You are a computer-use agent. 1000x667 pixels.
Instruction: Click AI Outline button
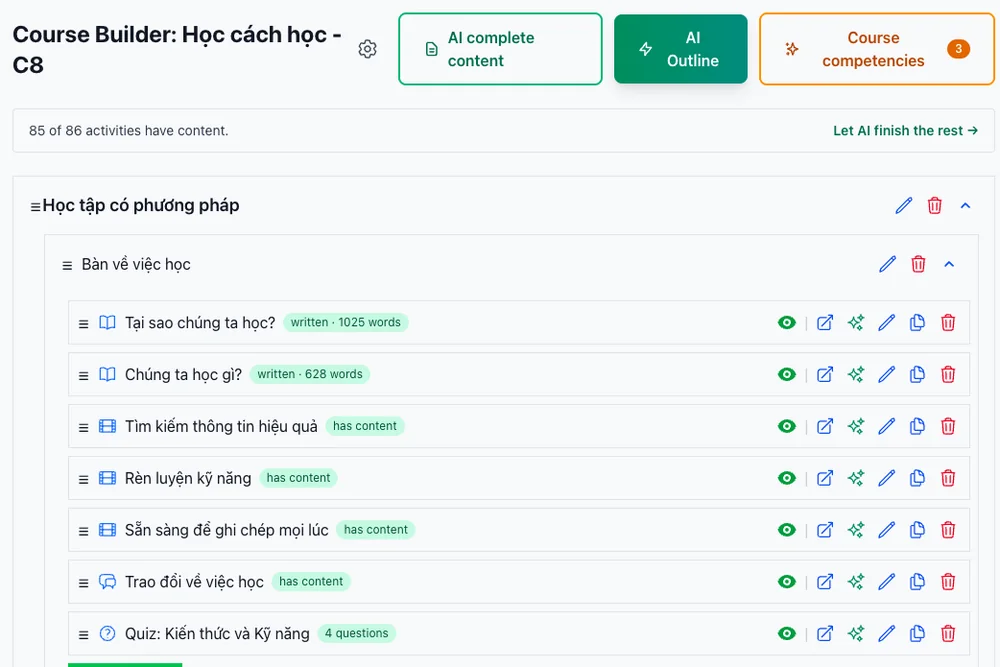pyautogui.click(x=680, y=49)
